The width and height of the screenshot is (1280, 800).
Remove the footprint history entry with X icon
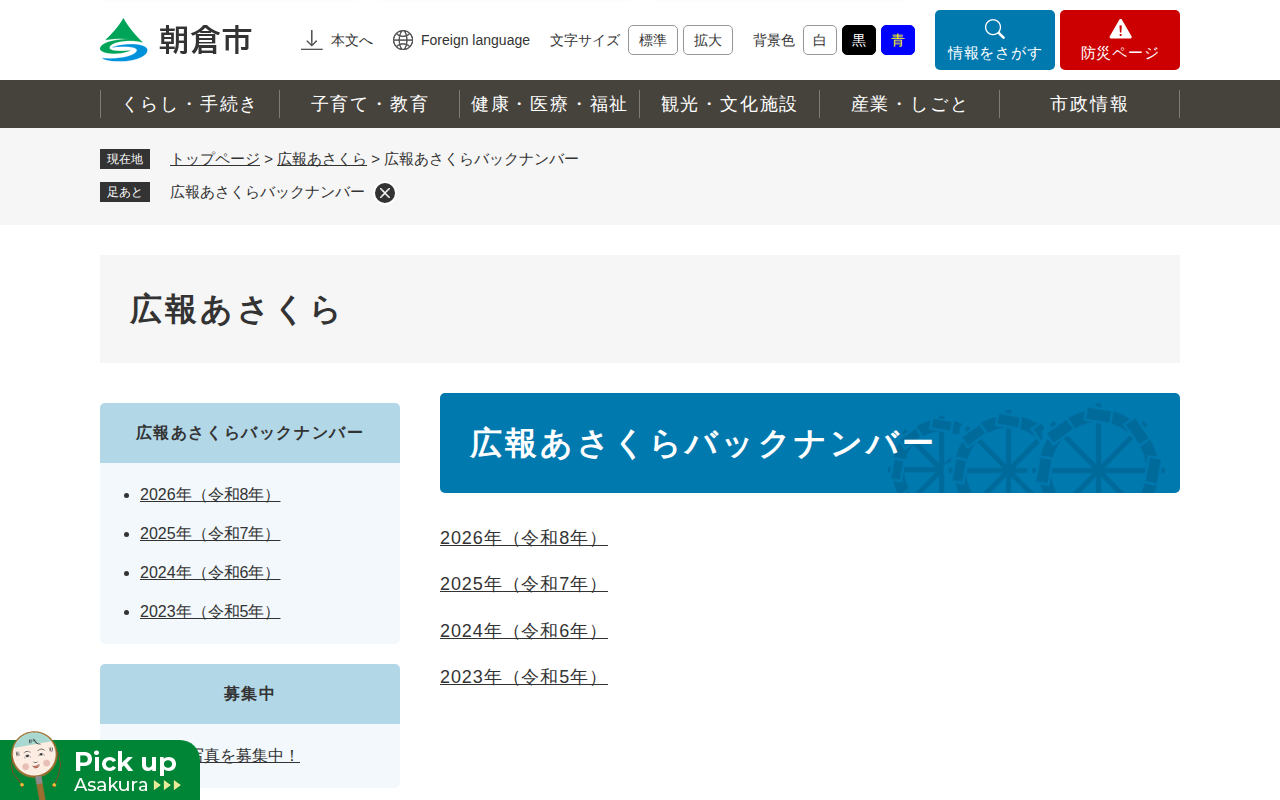[x=385, y=193]
